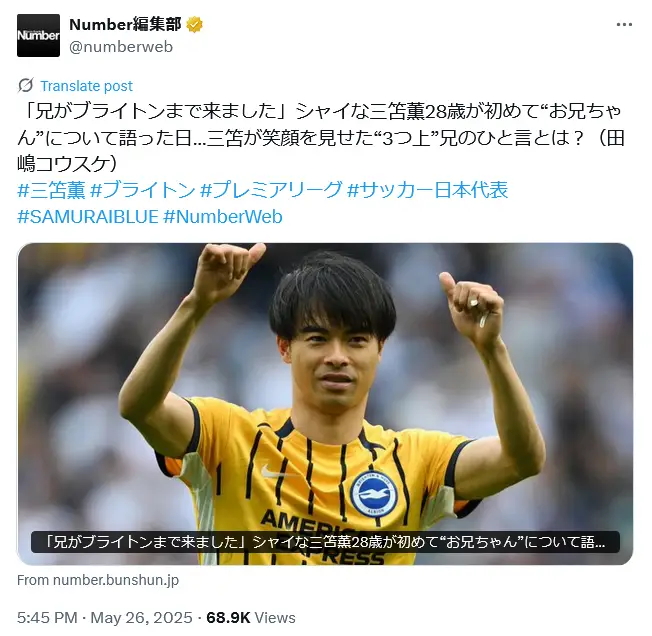Open the article card photo of the player
Image resolution: width=652 pixels, height=636 pixels.
click(325, 387)
